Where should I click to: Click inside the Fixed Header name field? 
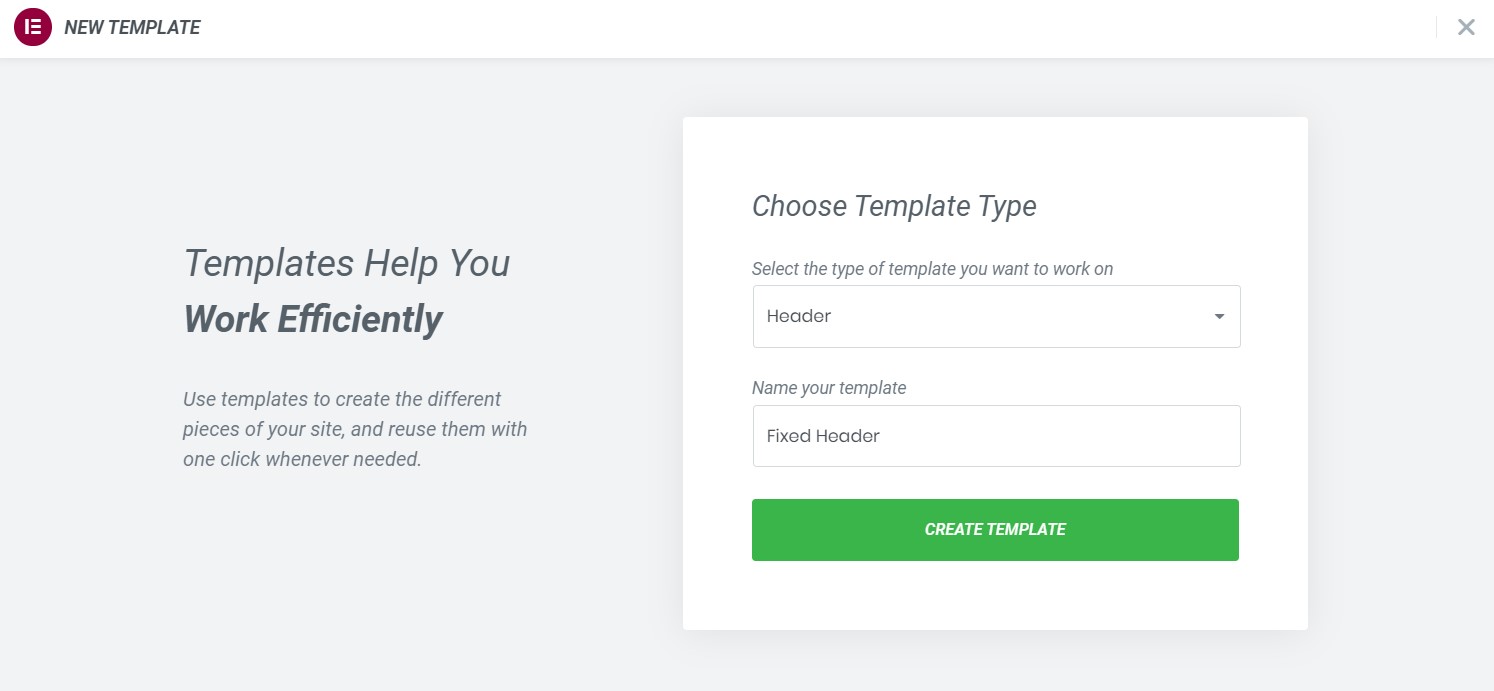click(x=996, y=436)
